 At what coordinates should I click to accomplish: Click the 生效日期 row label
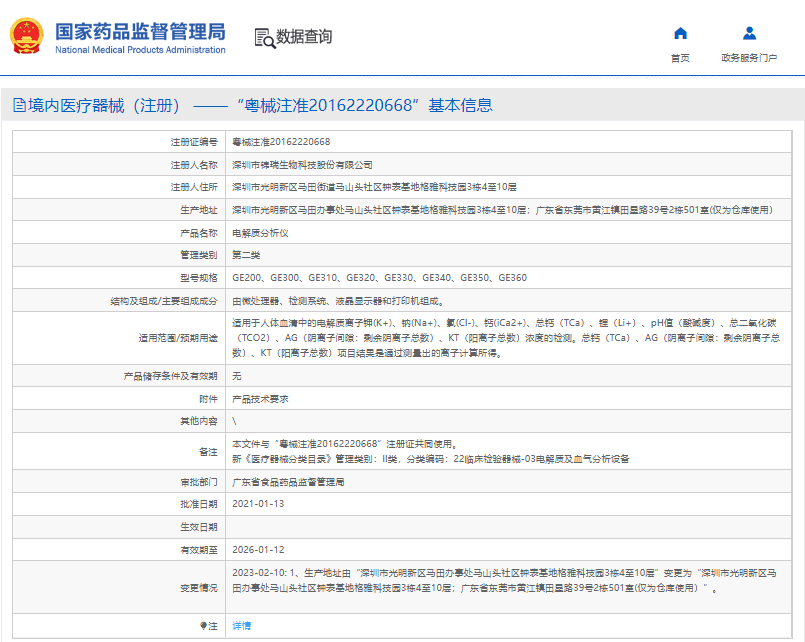click(x=199, y=527)
